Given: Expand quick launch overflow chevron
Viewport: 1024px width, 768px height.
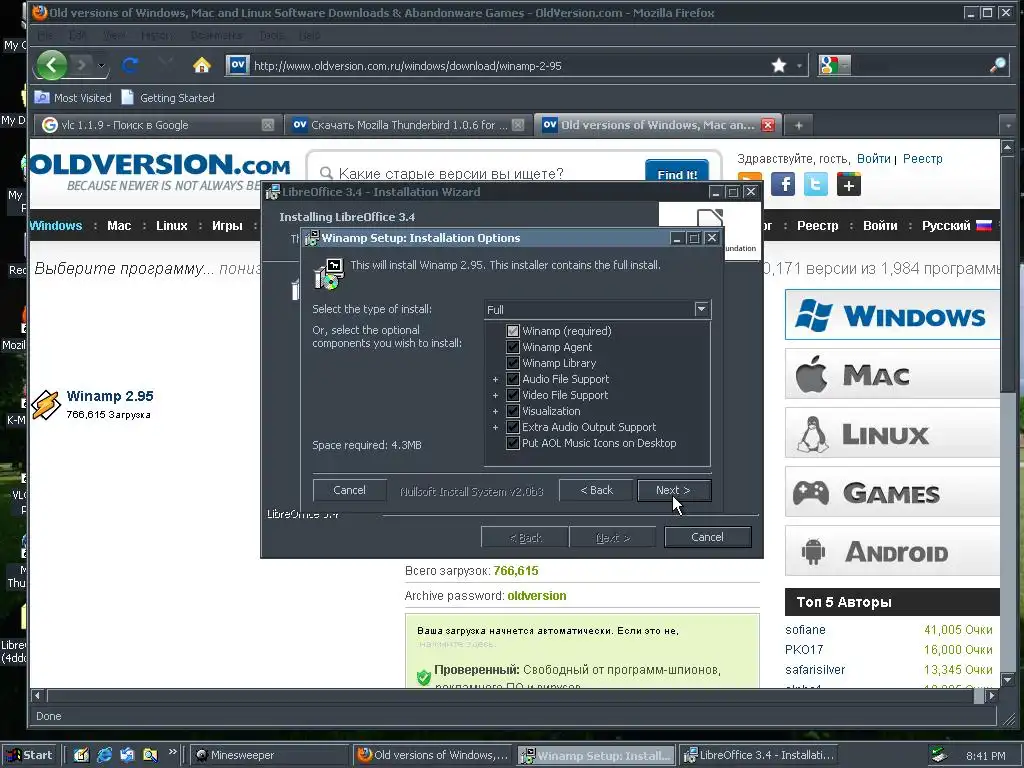Looking at the screenshot, I should coord(172,752).
